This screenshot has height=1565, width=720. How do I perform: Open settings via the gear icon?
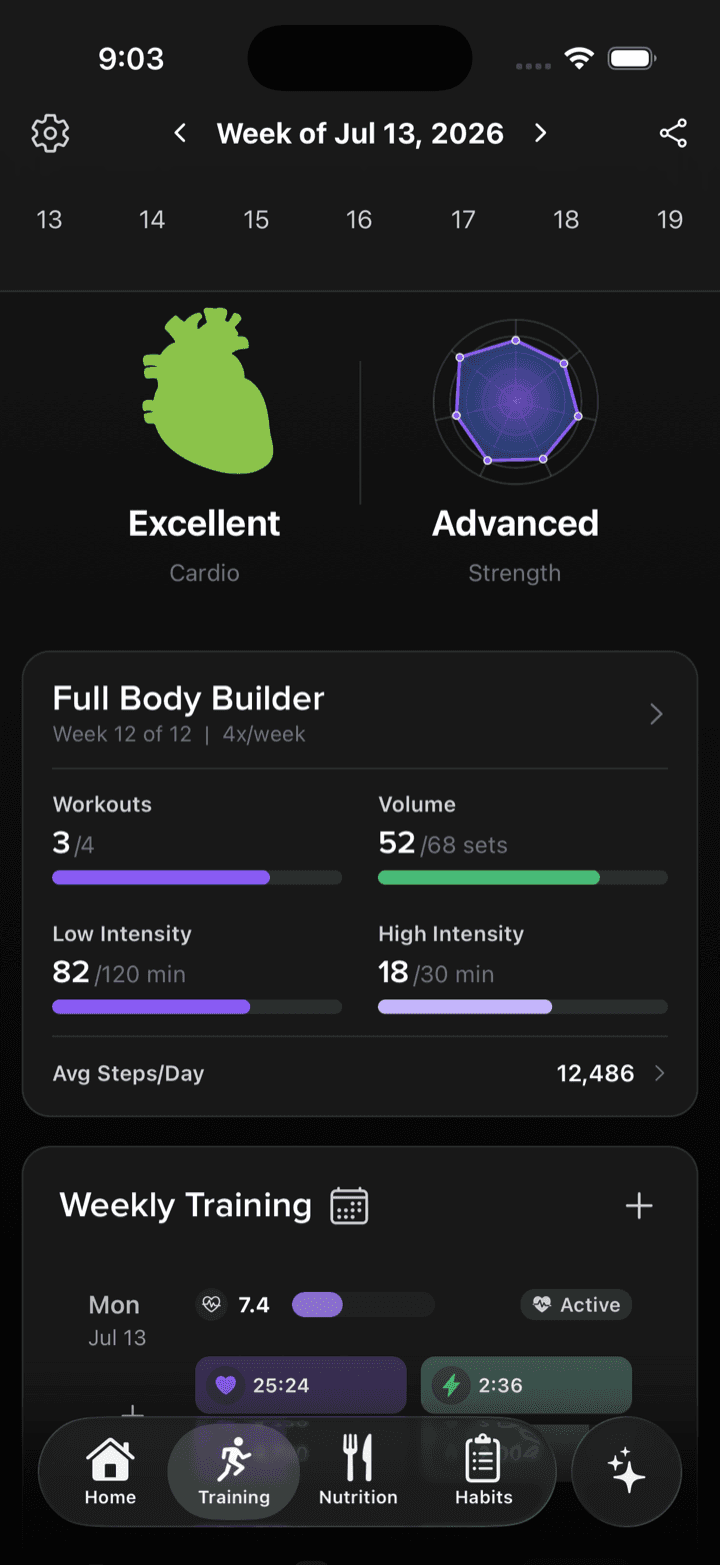50,133
